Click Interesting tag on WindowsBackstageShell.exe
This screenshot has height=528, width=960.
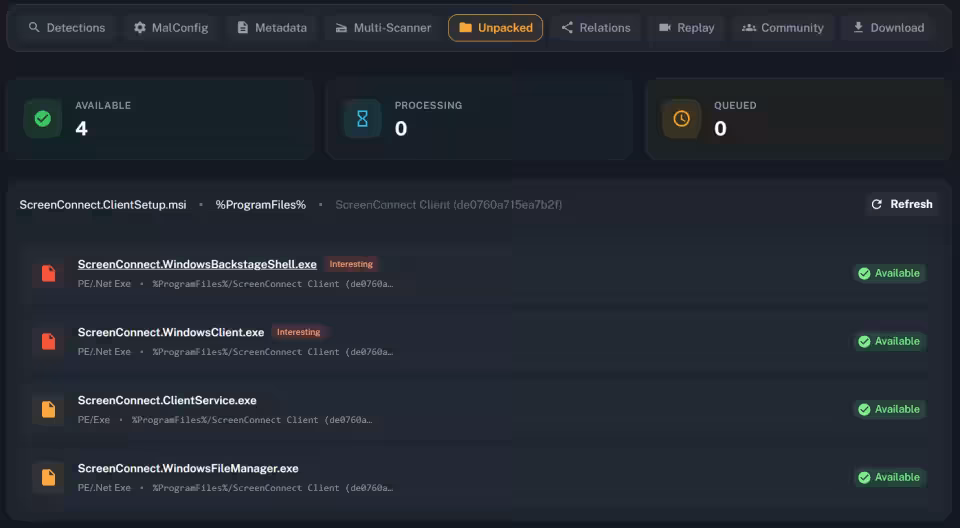351,264
